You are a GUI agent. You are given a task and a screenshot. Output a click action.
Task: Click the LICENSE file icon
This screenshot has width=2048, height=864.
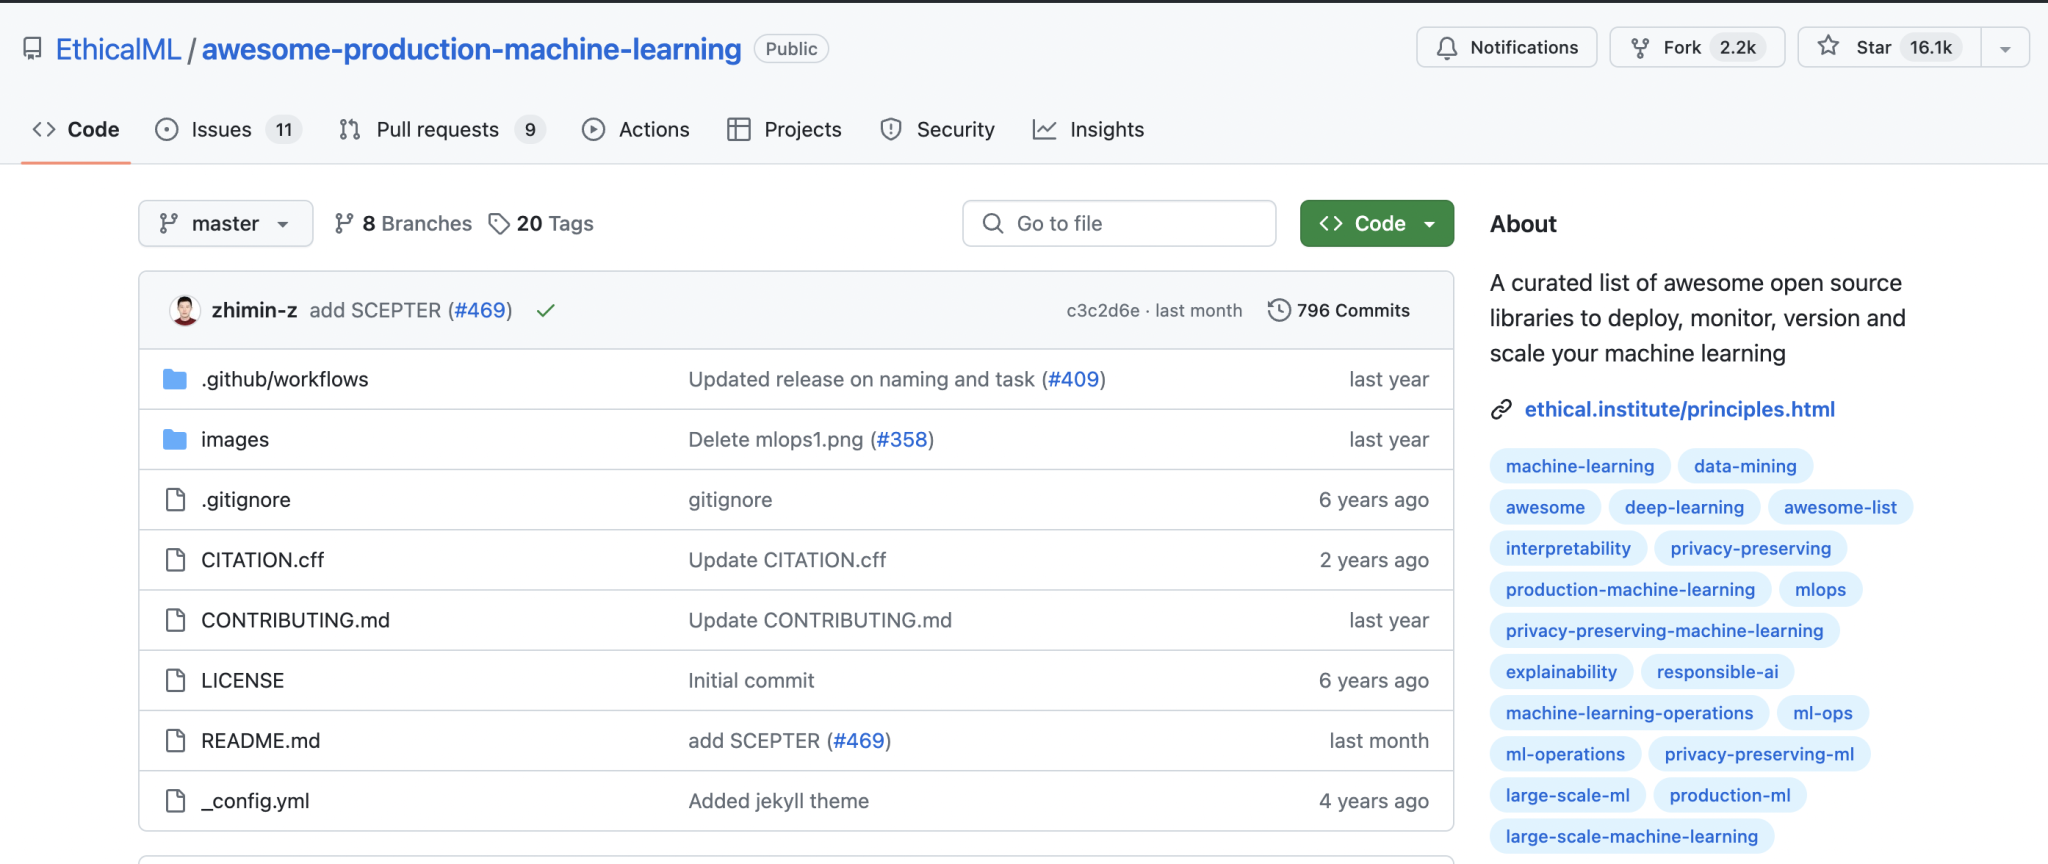point(176,680)
